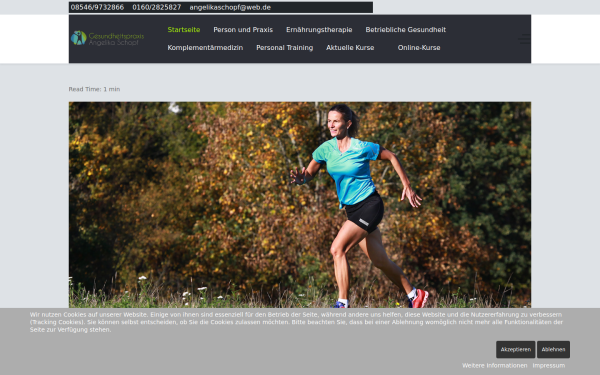Open the Impressum link
The image size is (600, 375).
[x=549, y=365]
